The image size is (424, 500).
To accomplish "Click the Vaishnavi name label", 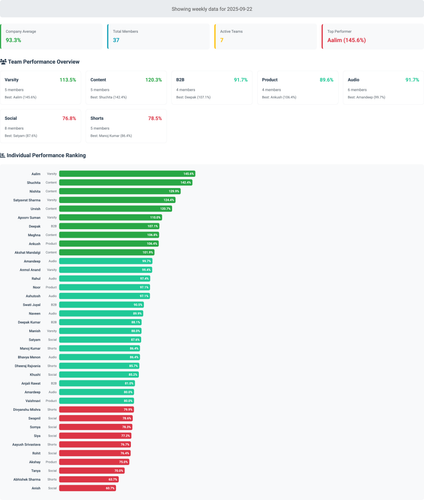I will point(33,401).
